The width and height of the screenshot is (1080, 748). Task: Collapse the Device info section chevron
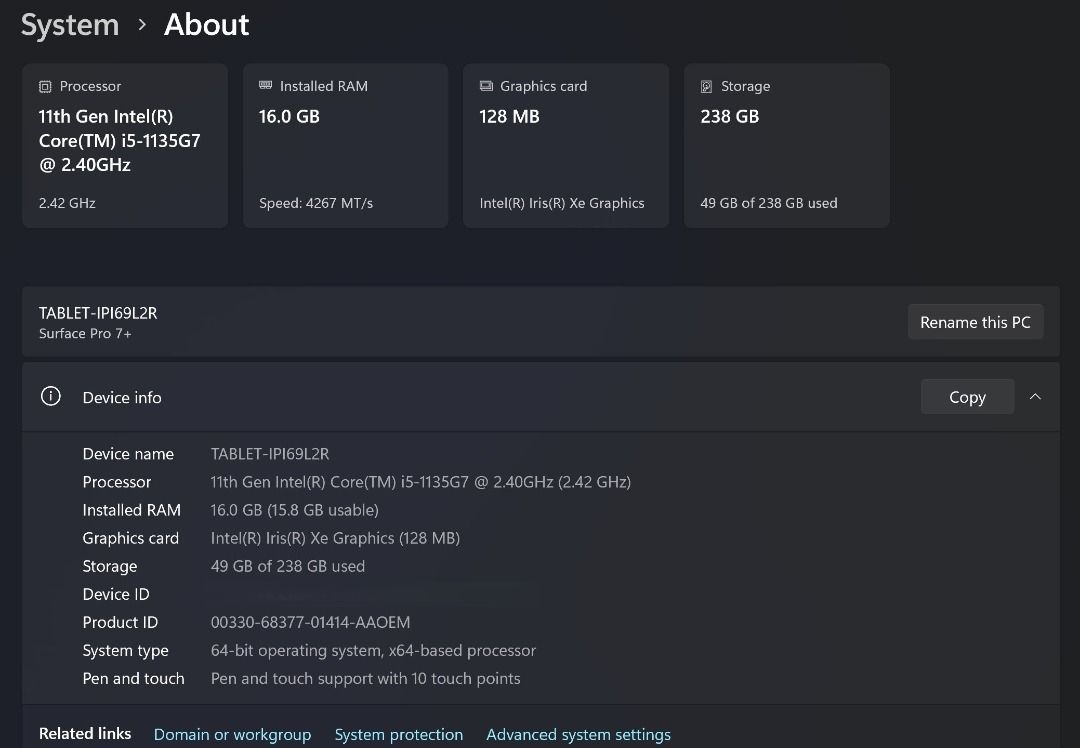coord(1035,397)
